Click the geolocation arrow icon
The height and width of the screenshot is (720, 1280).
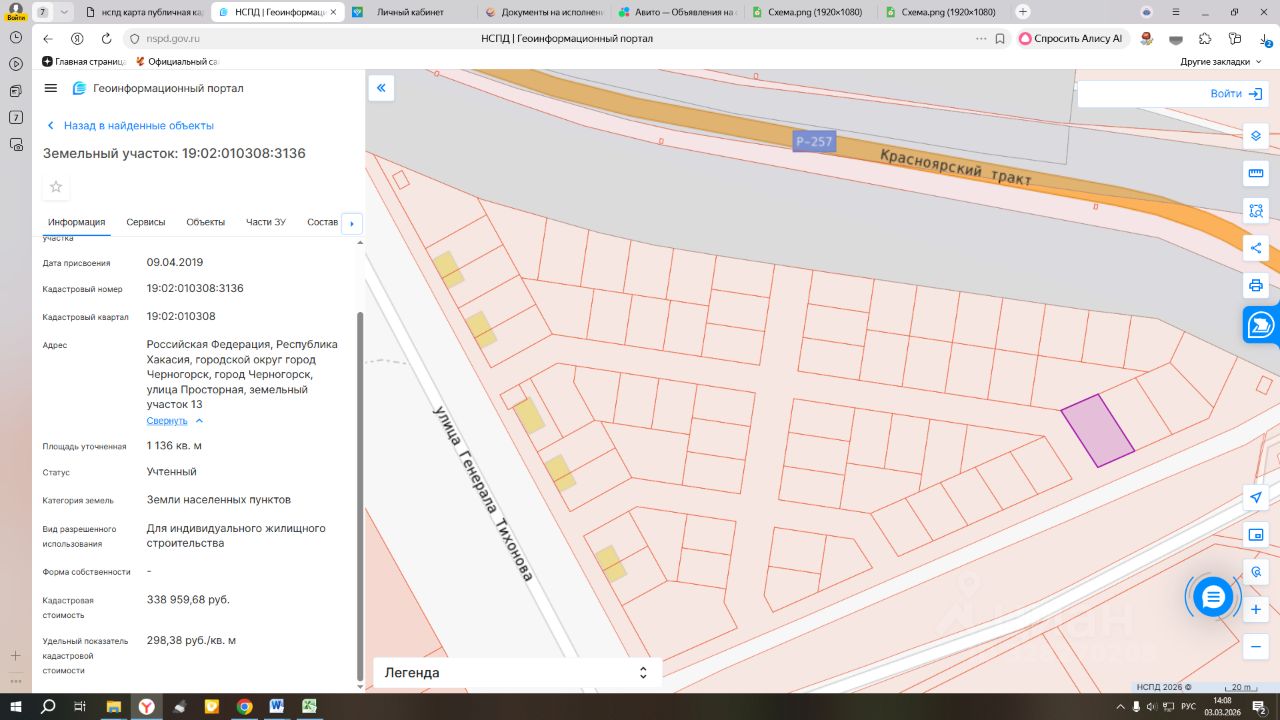[1256, 498]
